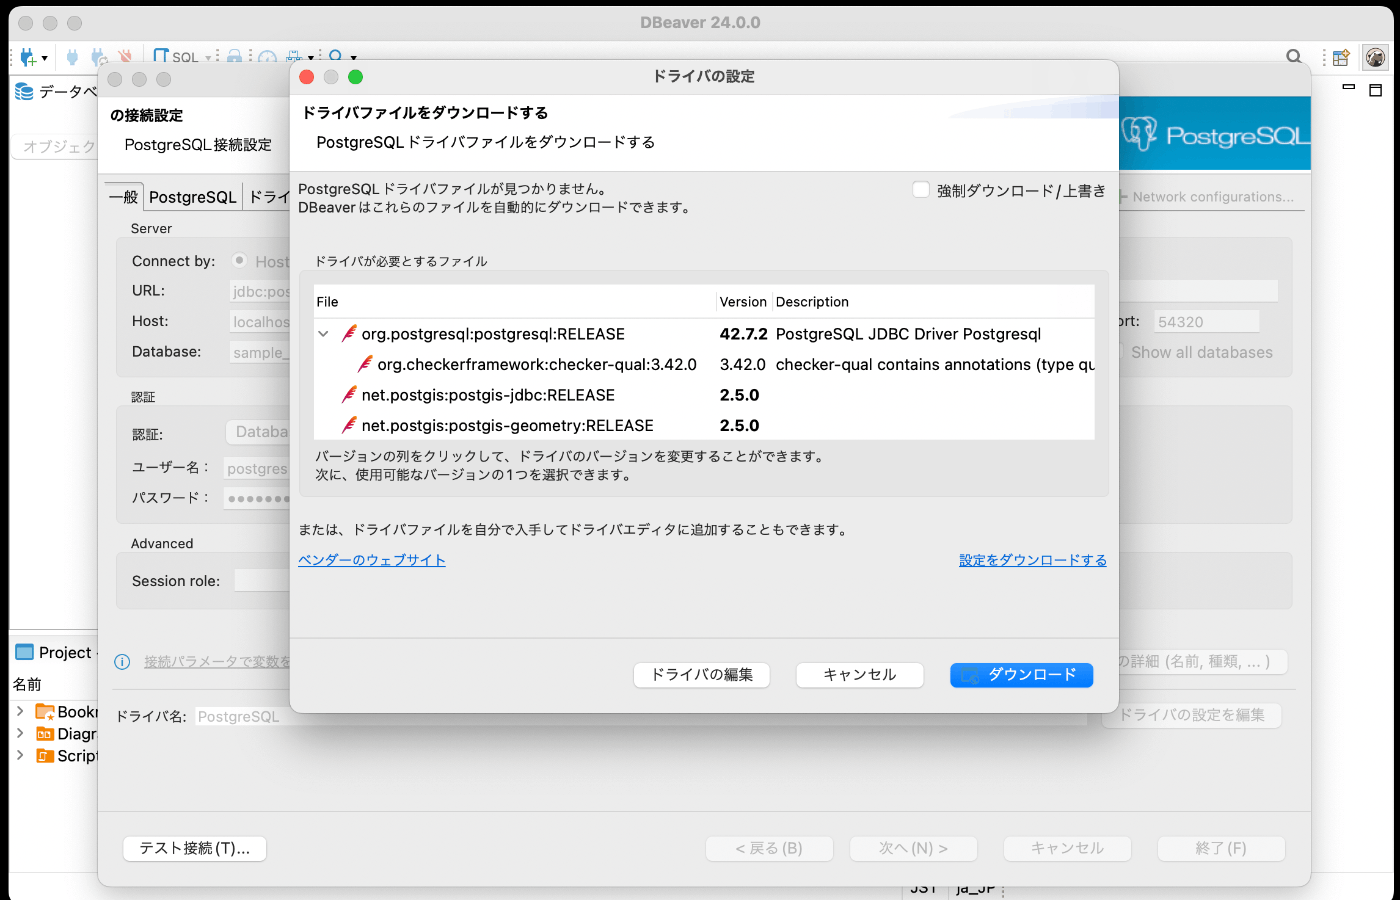Click version 42.7.2 of PostgreSQL driver
This screenshot has width=1400, height=900.
743,334
